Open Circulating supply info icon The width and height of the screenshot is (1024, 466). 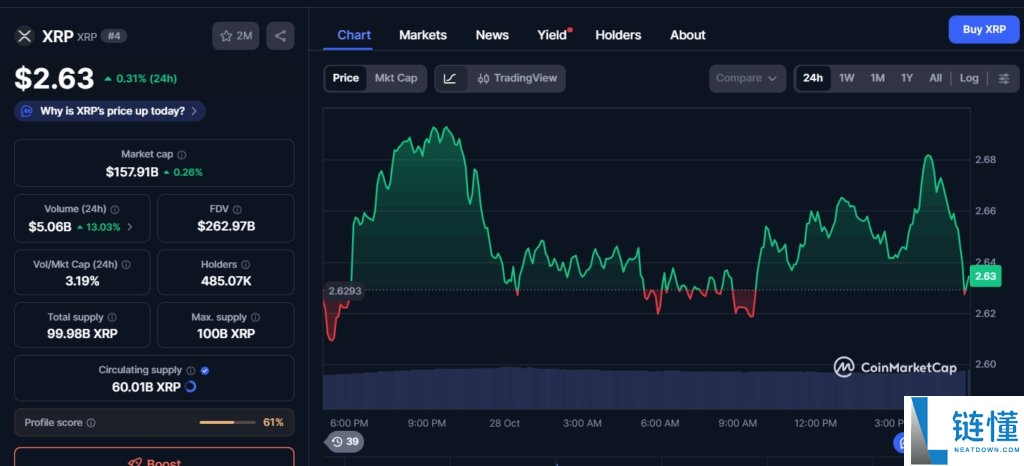coord(191,370)
